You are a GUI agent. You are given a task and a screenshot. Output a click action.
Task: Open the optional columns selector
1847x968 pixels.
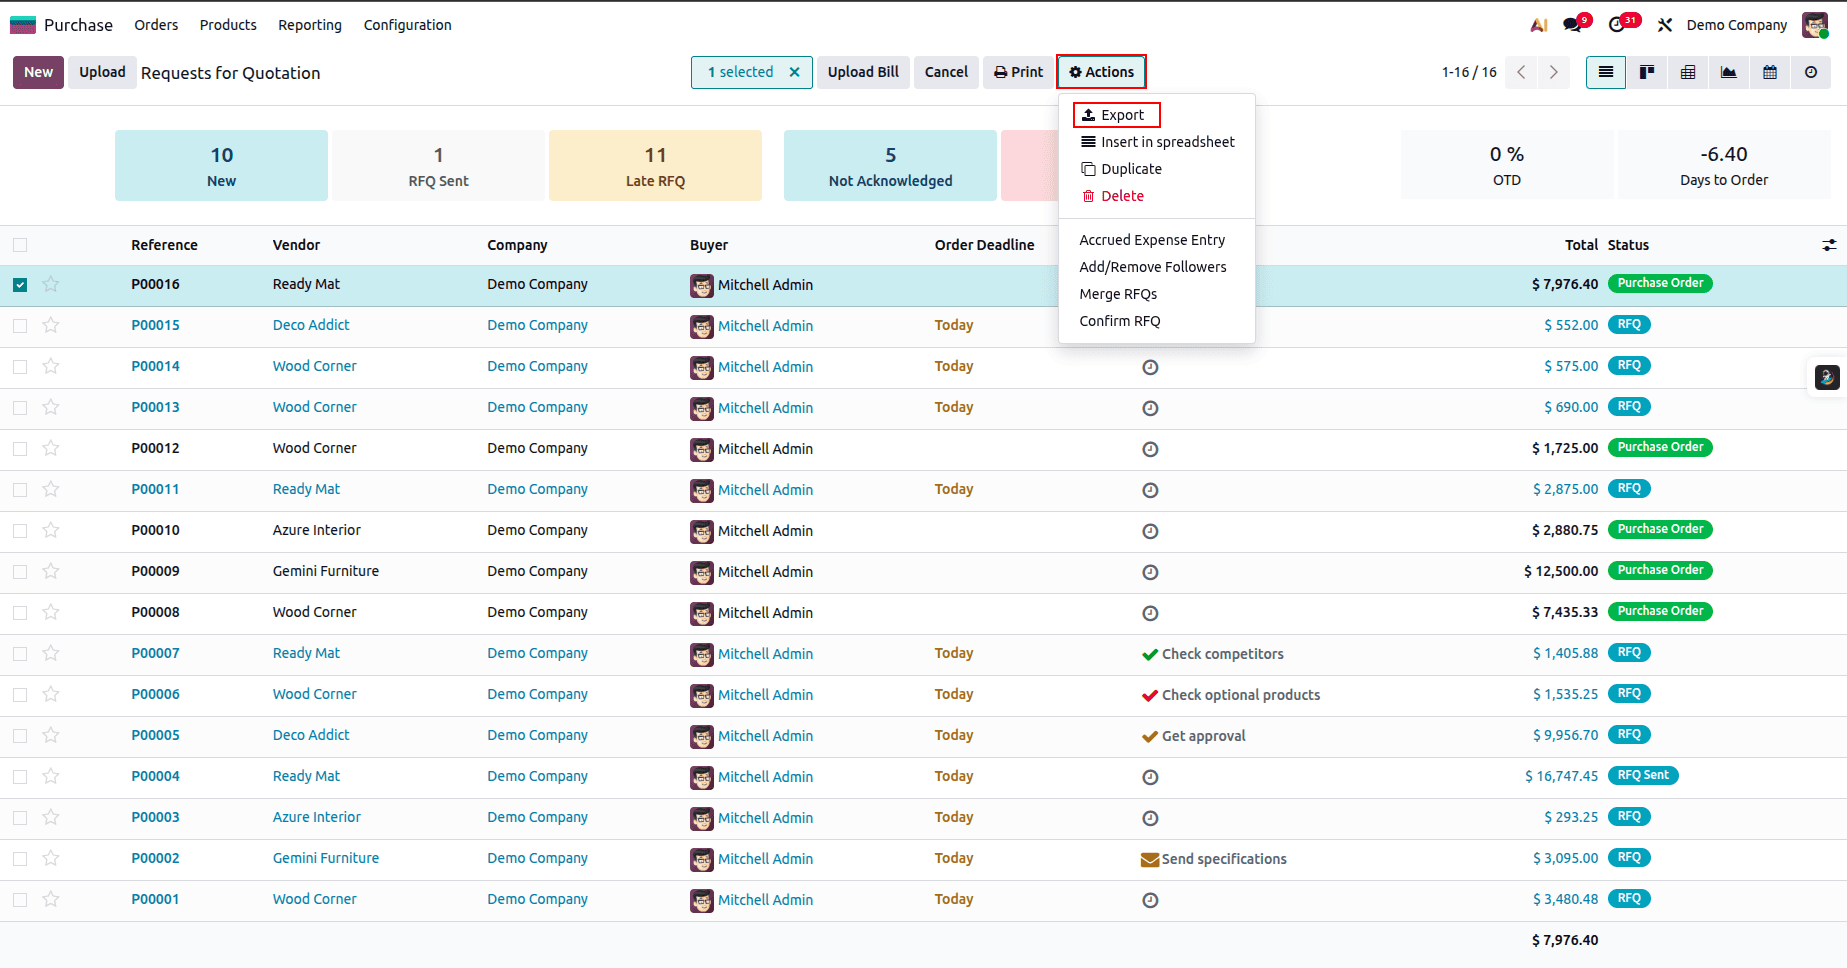(1830, 244)
